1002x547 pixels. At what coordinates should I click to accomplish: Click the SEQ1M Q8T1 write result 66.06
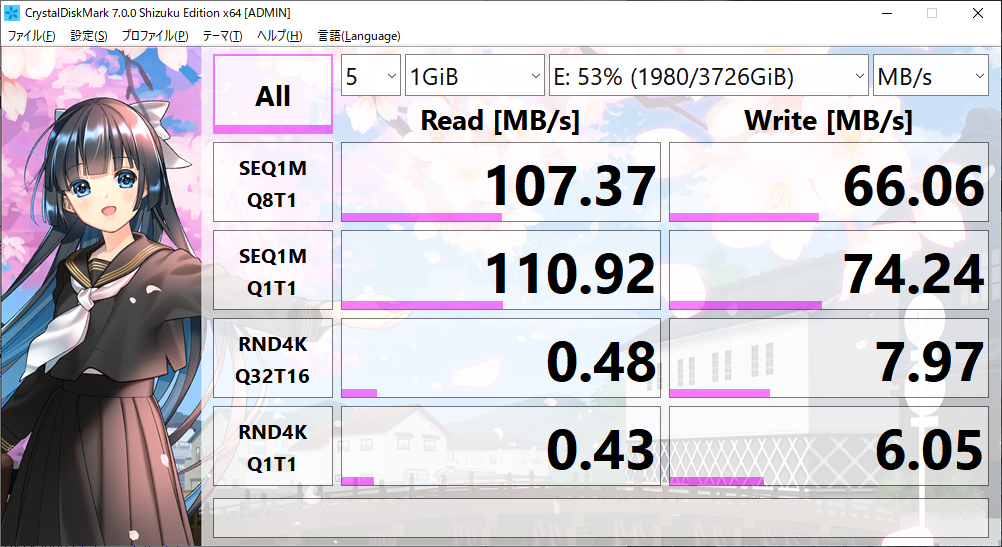click(829, 182)
